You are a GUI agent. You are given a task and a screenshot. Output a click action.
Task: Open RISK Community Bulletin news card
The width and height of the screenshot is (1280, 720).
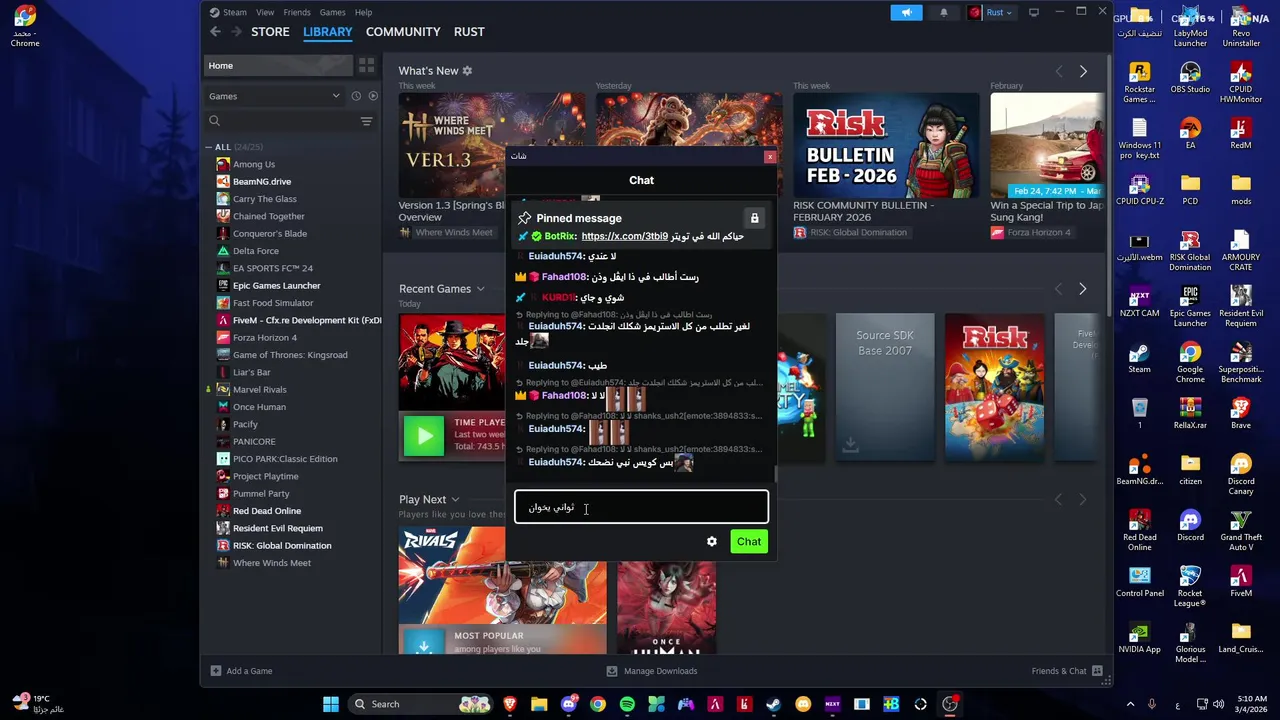[886, 166]
